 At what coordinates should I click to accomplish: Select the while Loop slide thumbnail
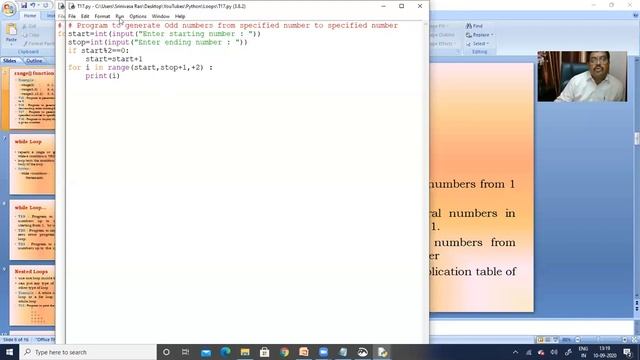(32, 164)
